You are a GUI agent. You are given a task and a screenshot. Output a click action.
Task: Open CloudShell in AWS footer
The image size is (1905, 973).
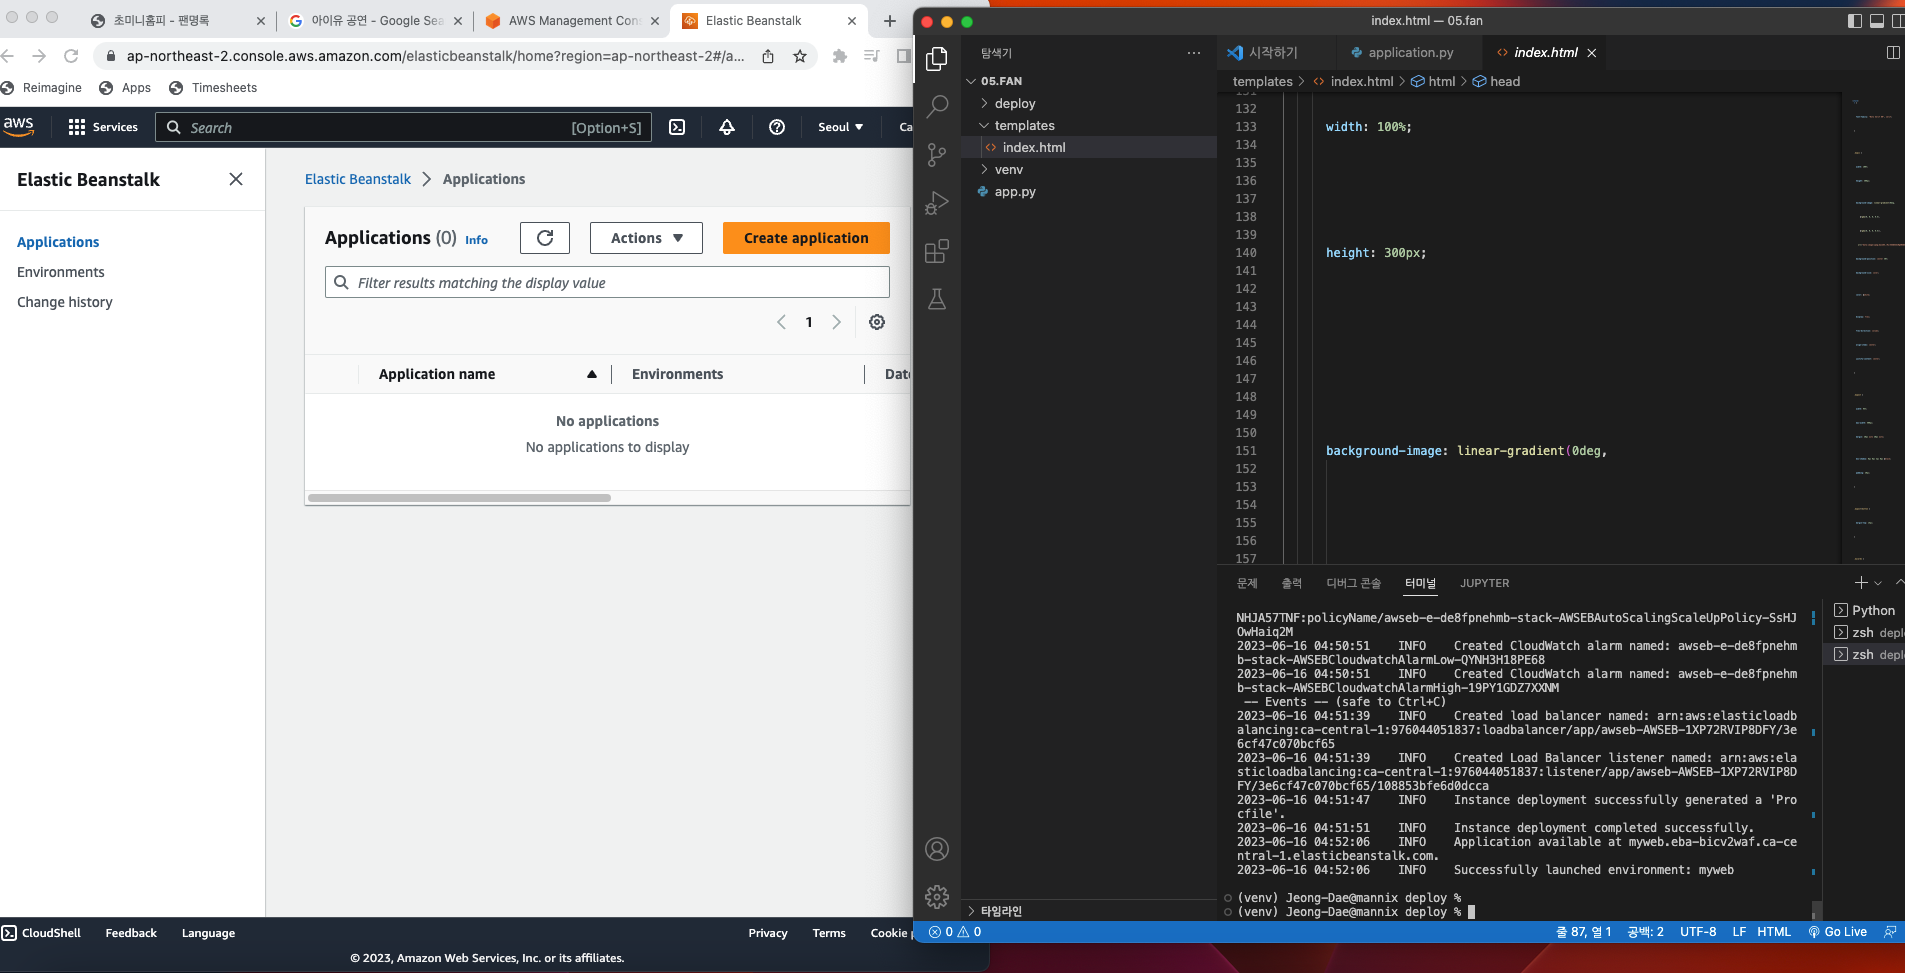pyautogui.click(x=41, y=933)
